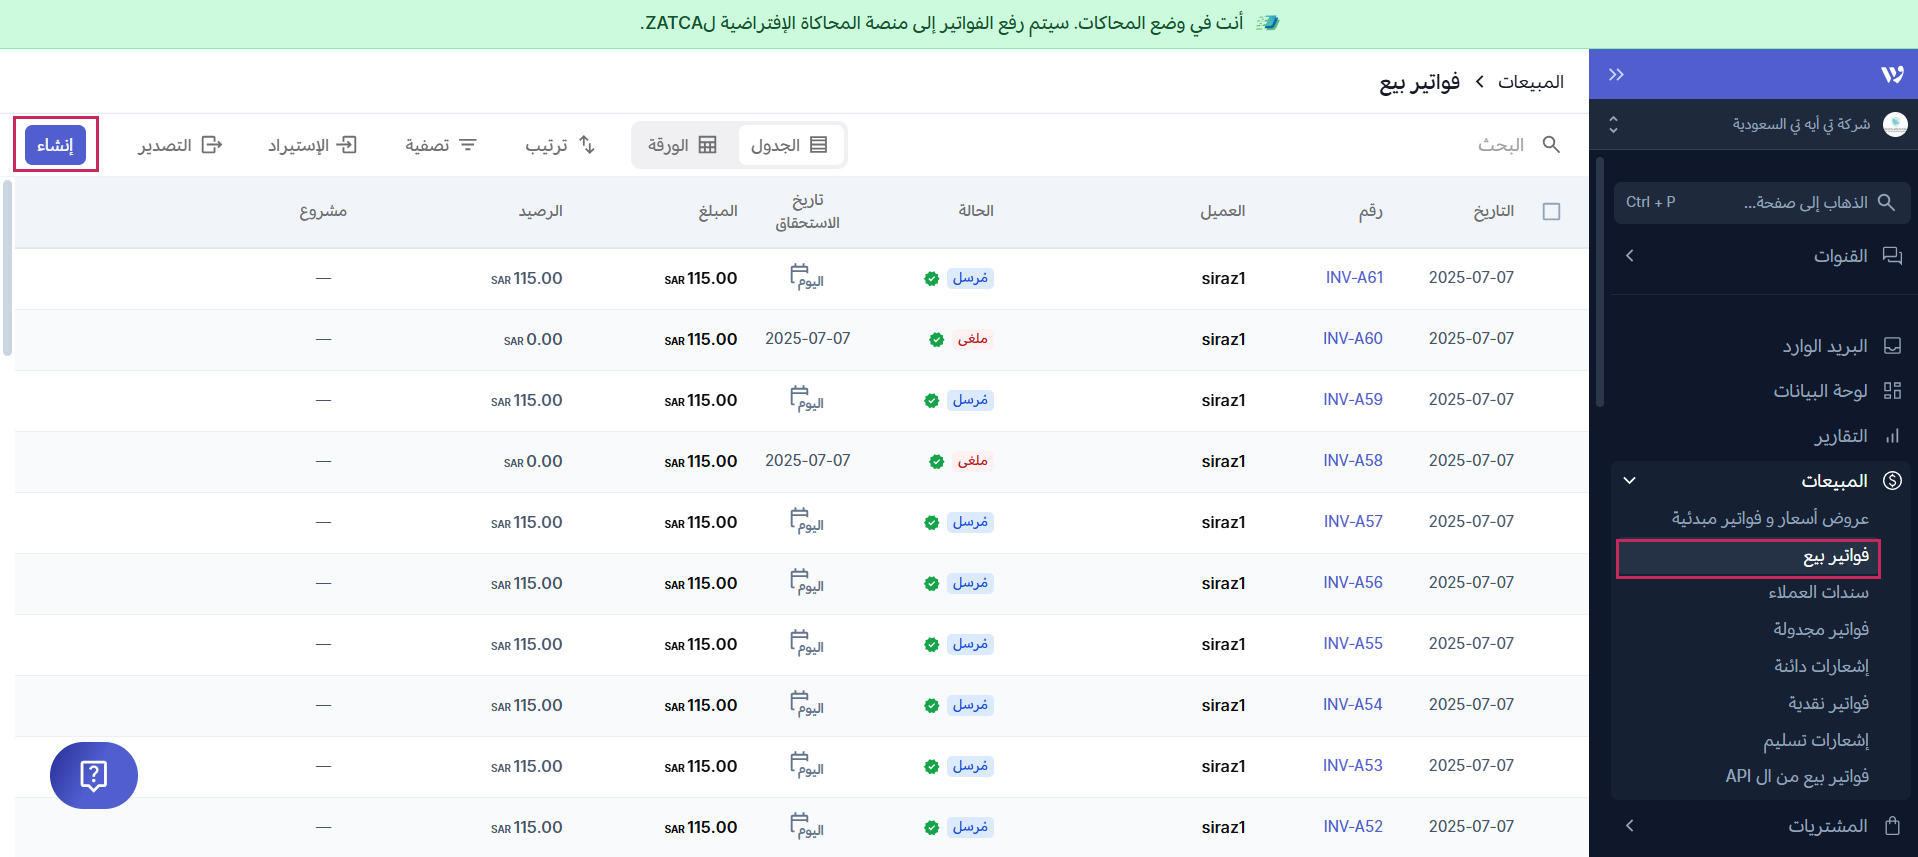Open reports icon (التقارير)
This screenshot has width=1918, height=857.
[1891, 436]
